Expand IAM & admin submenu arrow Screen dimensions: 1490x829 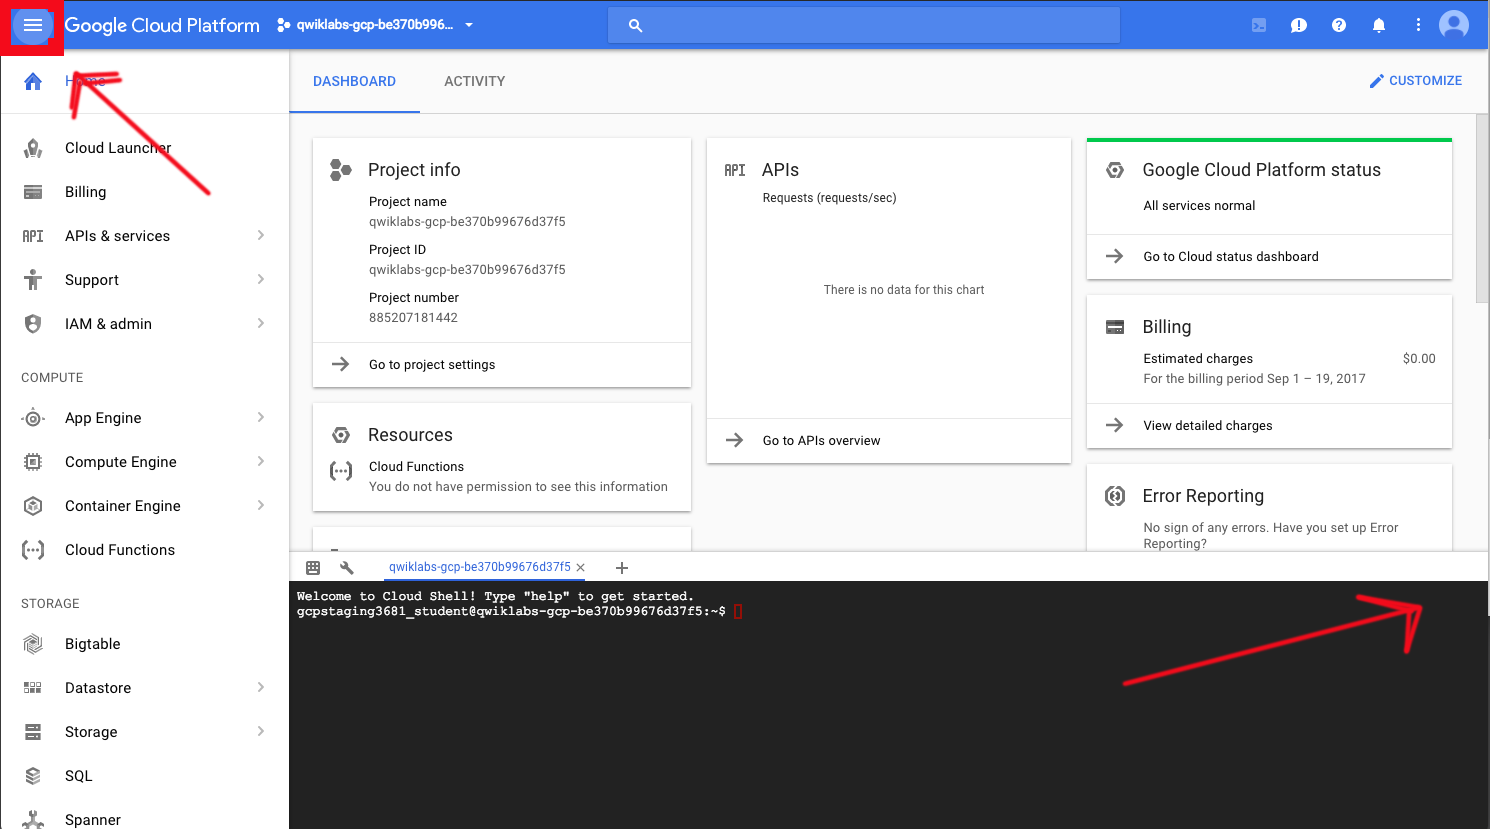click(261, 324)
